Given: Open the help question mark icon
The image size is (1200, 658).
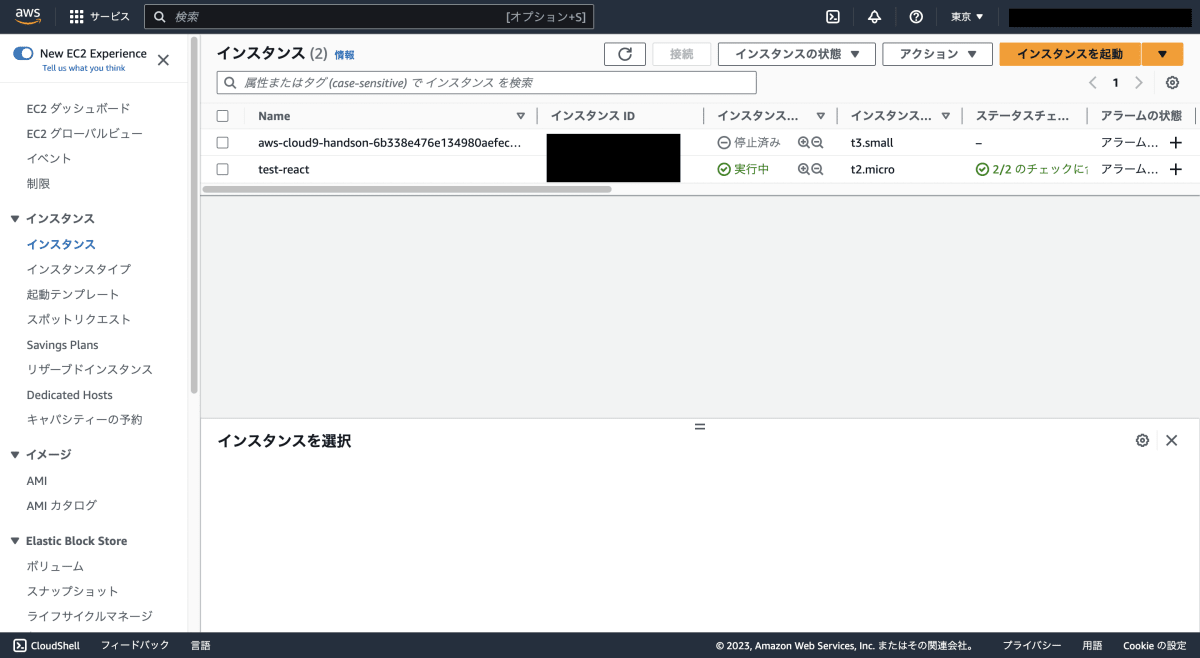Looking at the screenshot, I should [916, 16].
